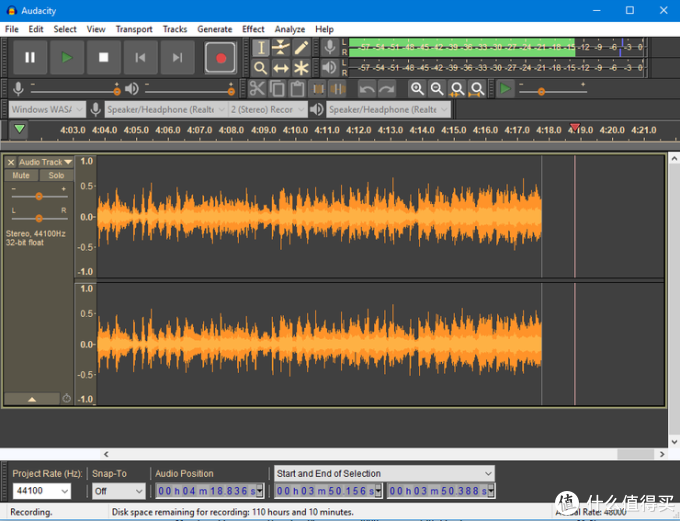Click the red Record button

tap(221, 57)
